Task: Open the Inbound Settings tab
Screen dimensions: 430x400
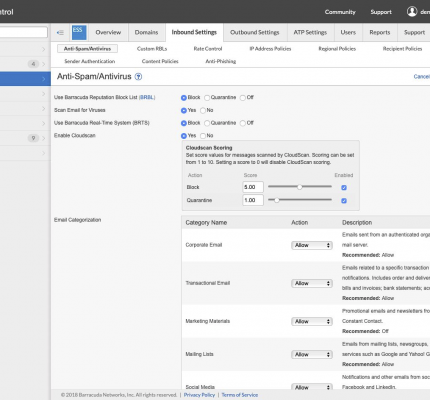Action: pyautogui.click(x=194, y=32)
